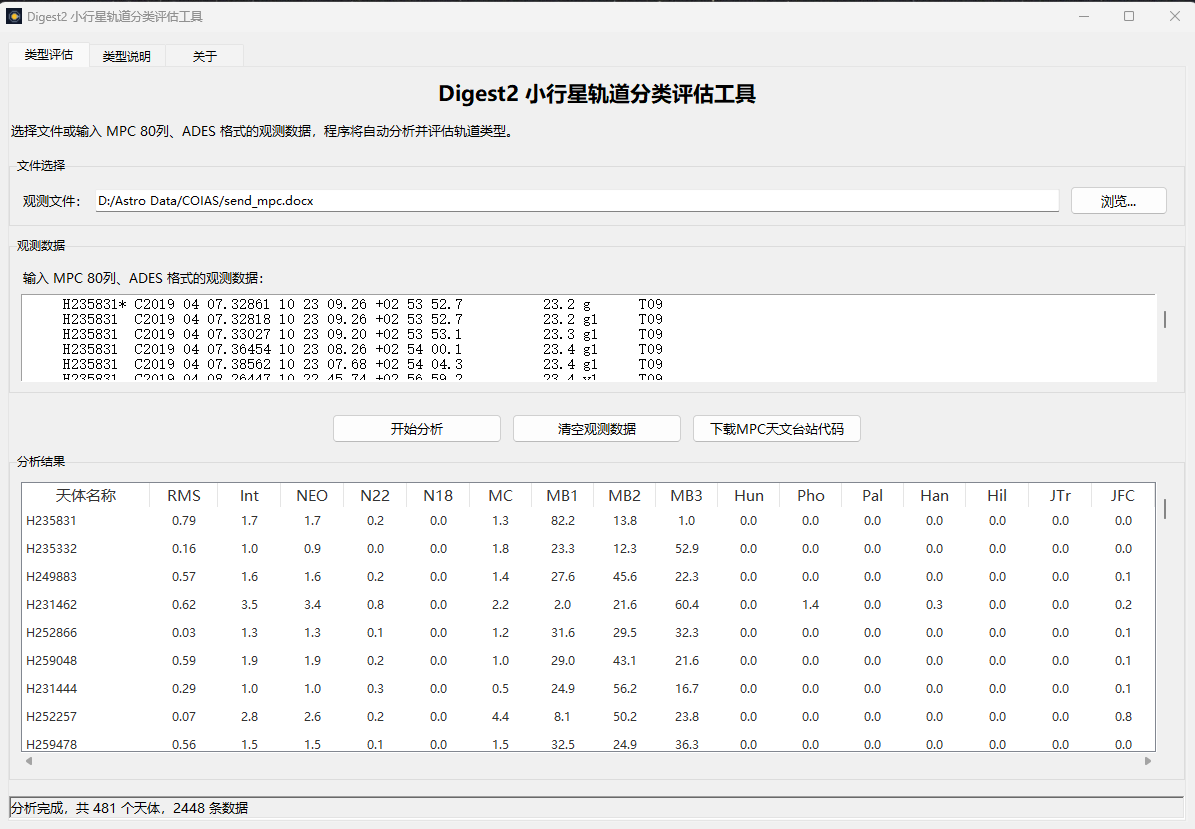The height and width of the screenshot is (829, 1195).
Task: Click inside the observation data text area
Action: coord(588,338)
